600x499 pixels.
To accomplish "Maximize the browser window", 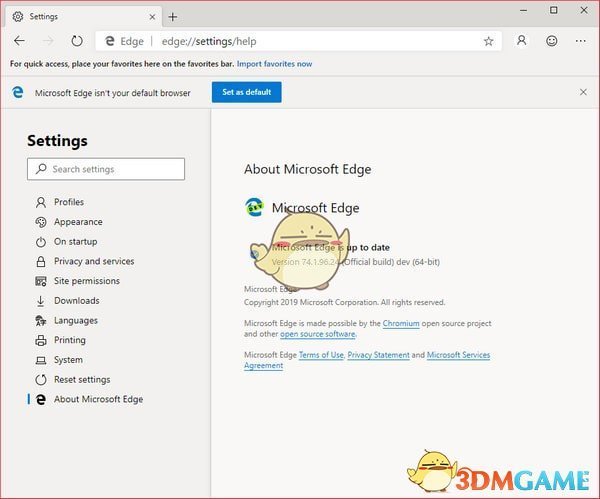I will click(553, 10).
